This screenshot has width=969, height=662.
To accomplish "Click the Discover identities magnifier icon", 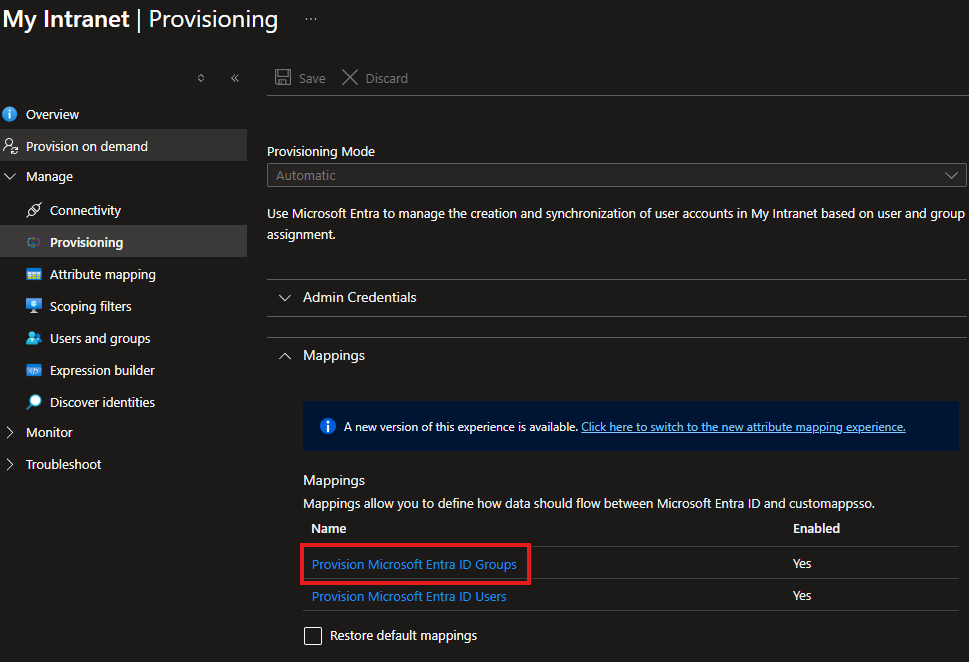I will [34, 402].
